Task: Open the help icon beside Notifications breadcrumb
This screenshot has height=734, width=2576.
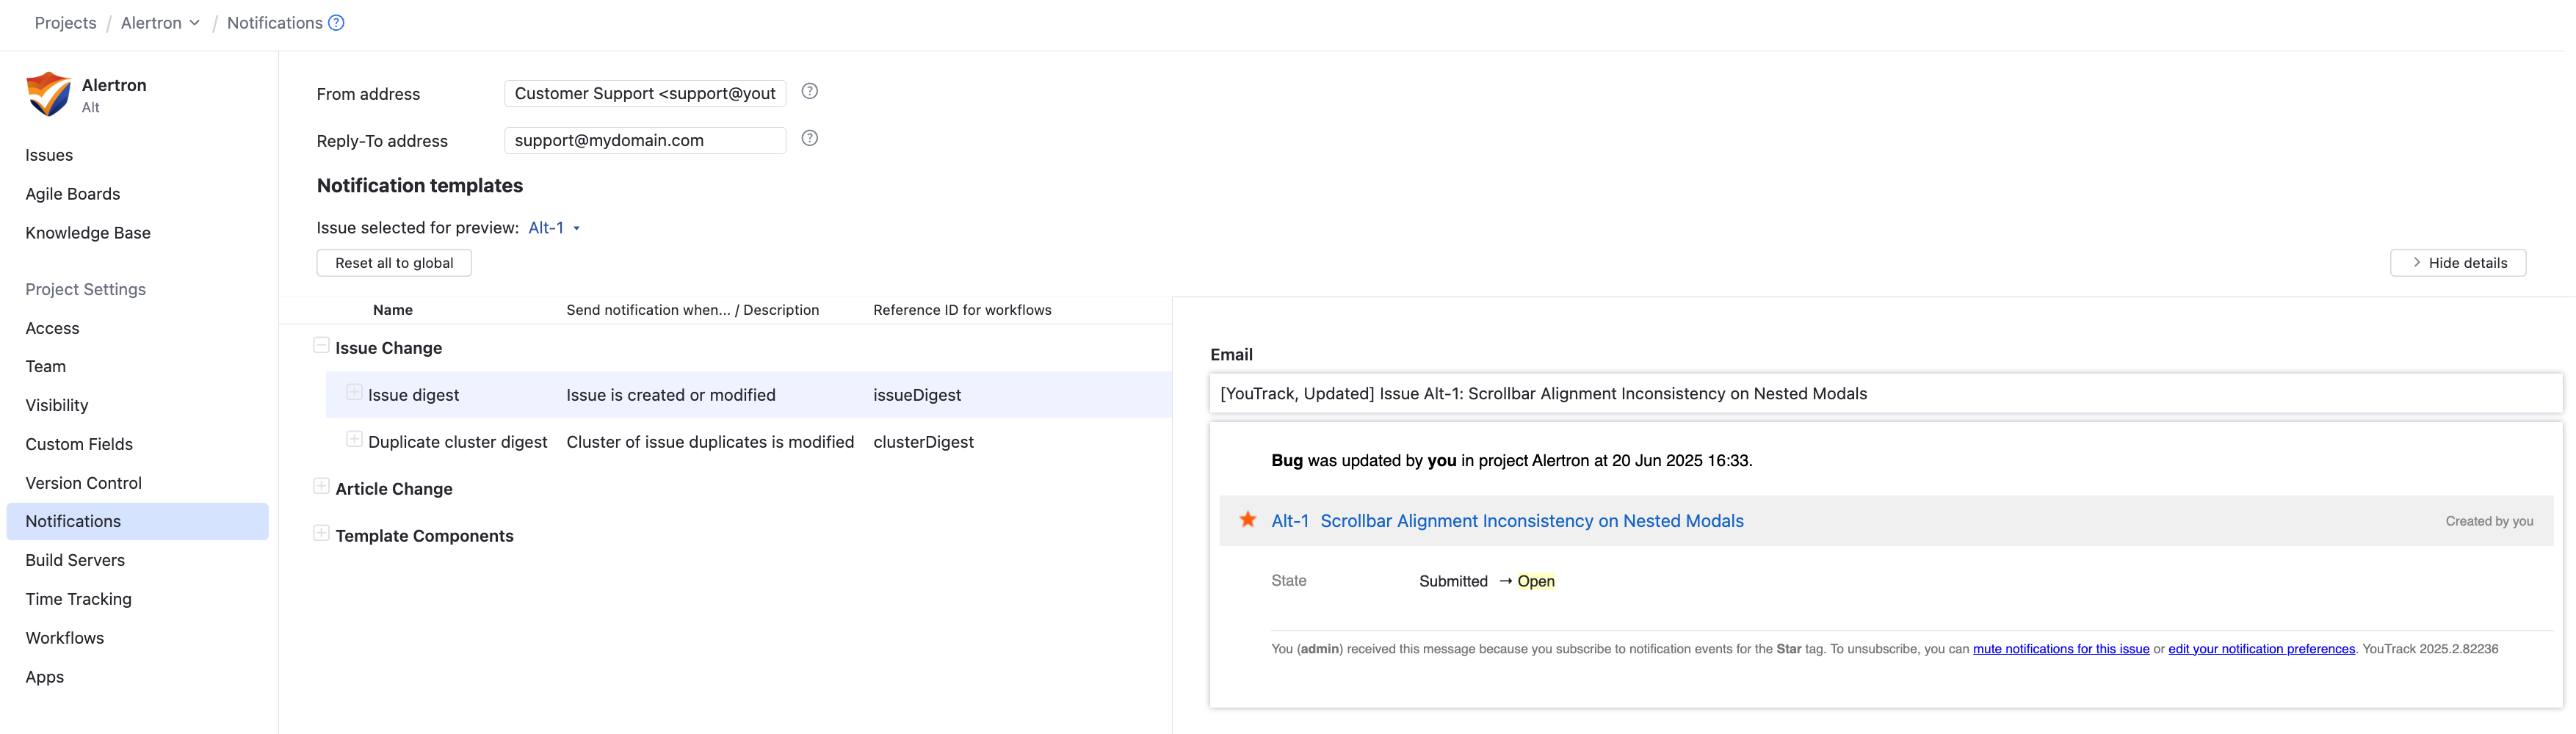Action: tap(336, 22)
